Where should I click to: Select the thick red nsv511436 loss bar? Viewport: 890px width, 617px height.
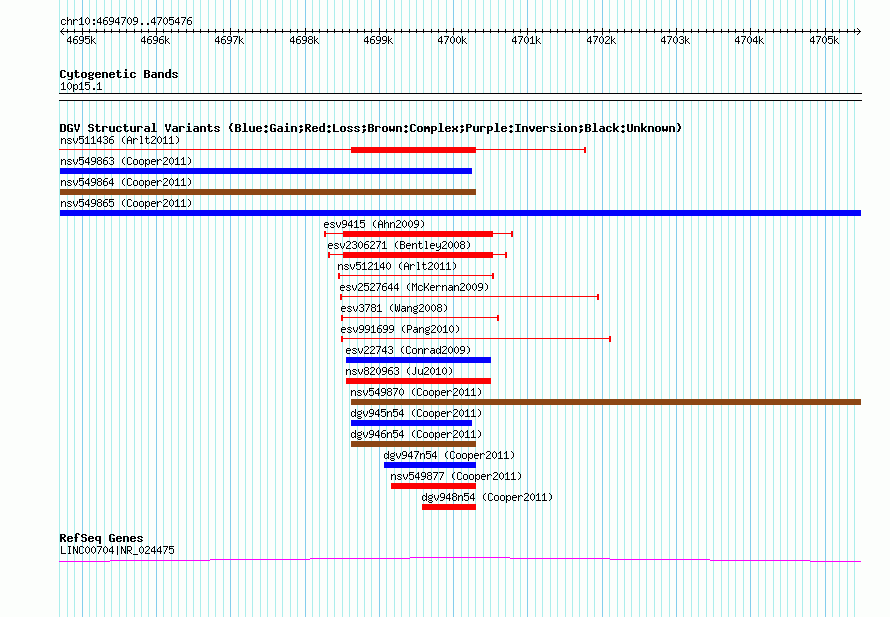(413, 150)
